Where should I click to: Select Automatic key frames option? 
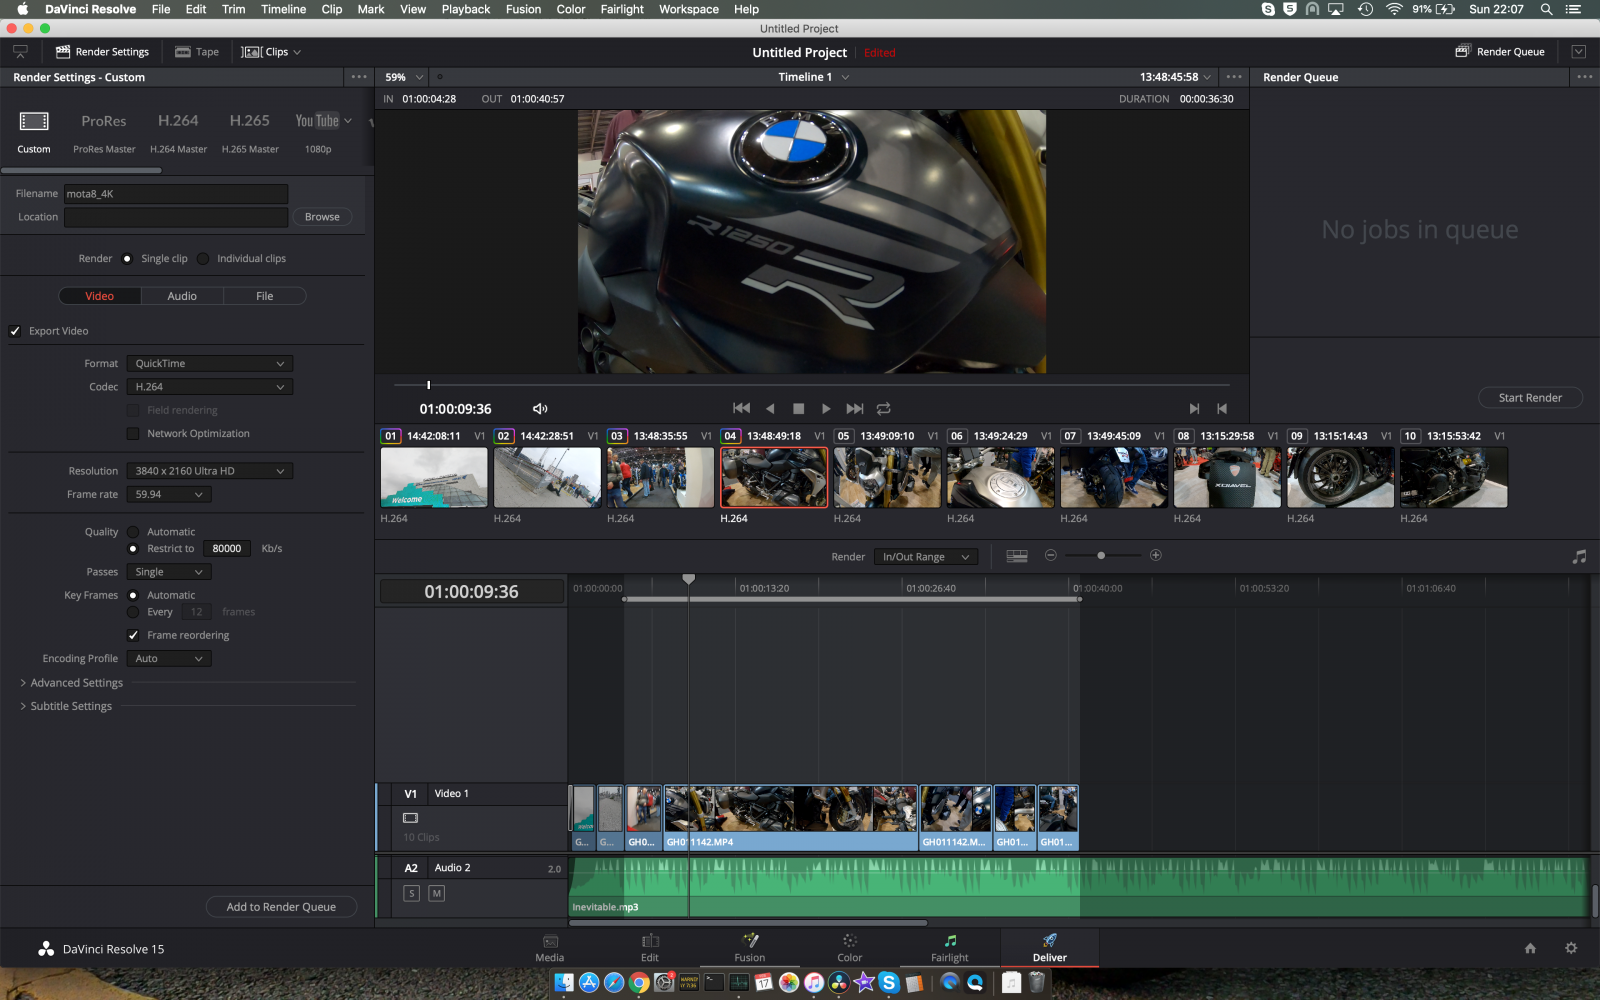click(133, 596)
